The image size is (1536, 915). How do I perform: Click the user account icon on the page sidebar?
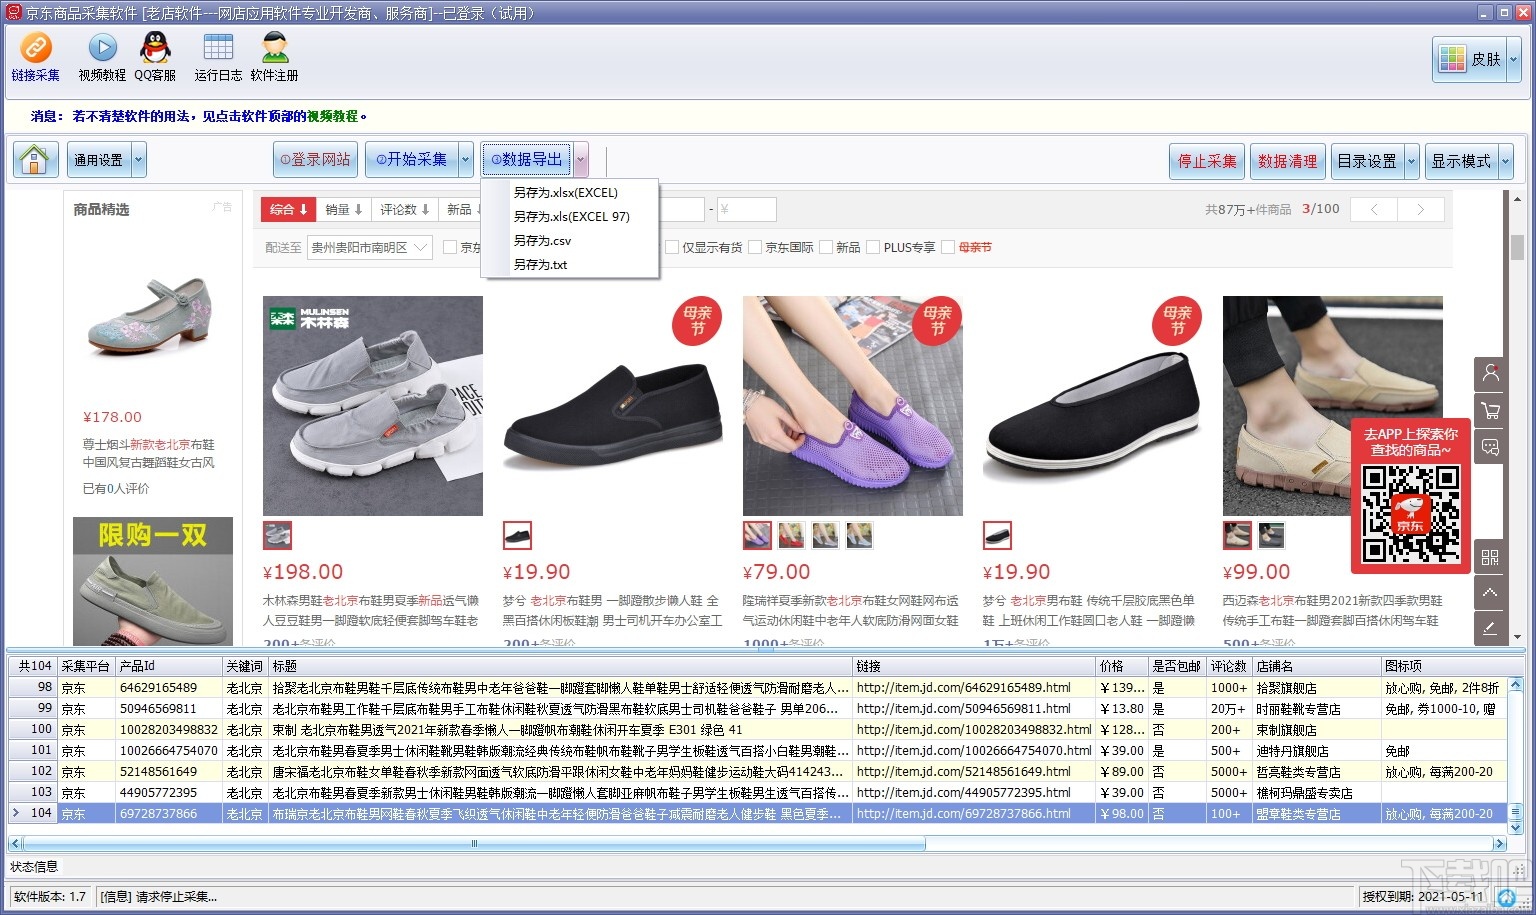click(1490, 374)
